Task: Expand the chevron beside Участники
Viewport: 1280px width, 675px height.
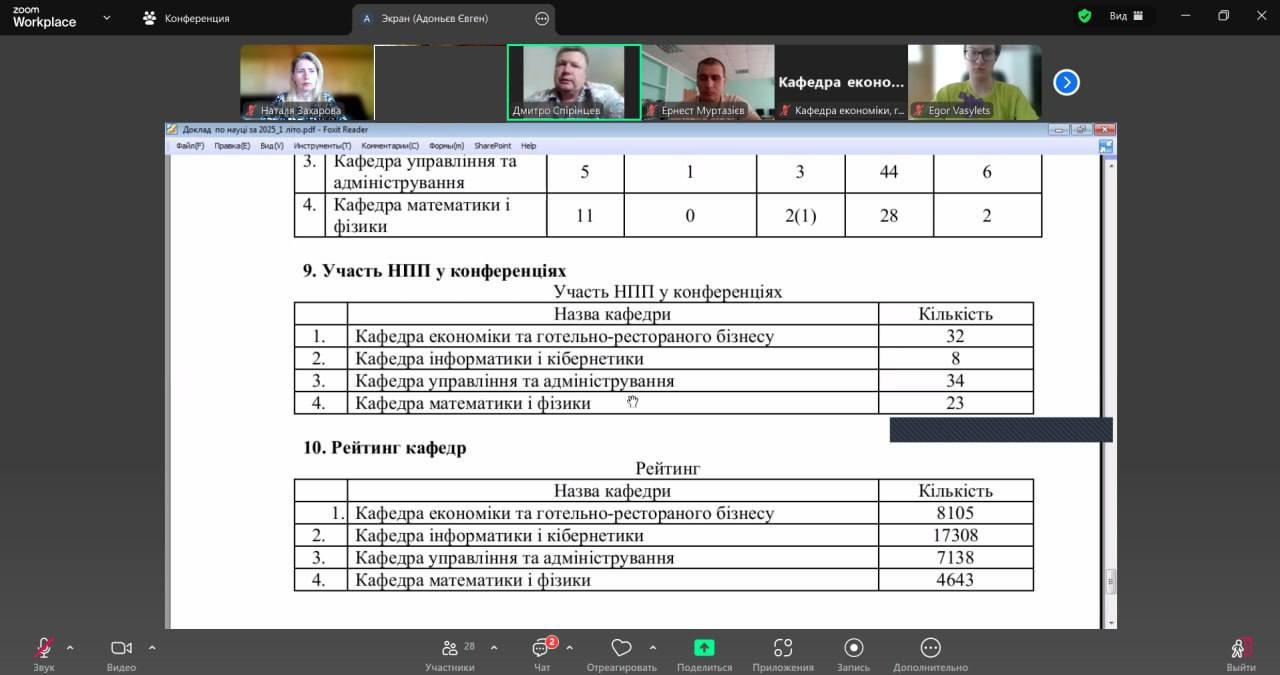Action: click(493, 647)
